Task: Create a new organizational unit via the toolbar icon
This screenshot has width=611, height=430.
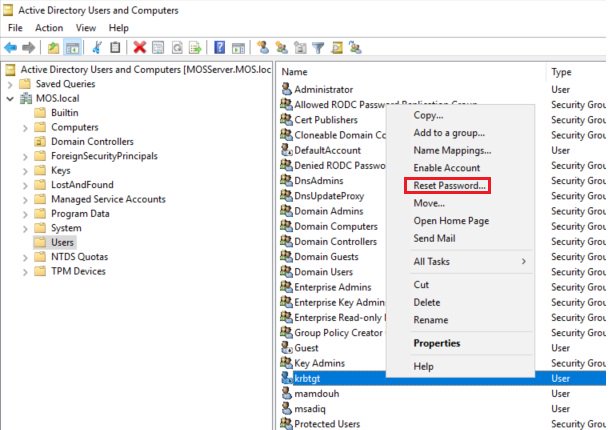Action: coord(300,48)
